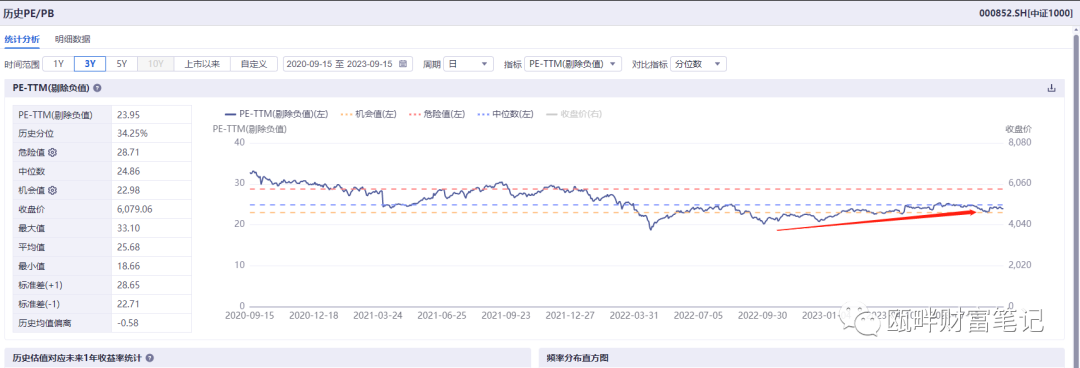Click the left axis value 40
The width and height of the screenshot is (1080, 368).
(240, 142)
